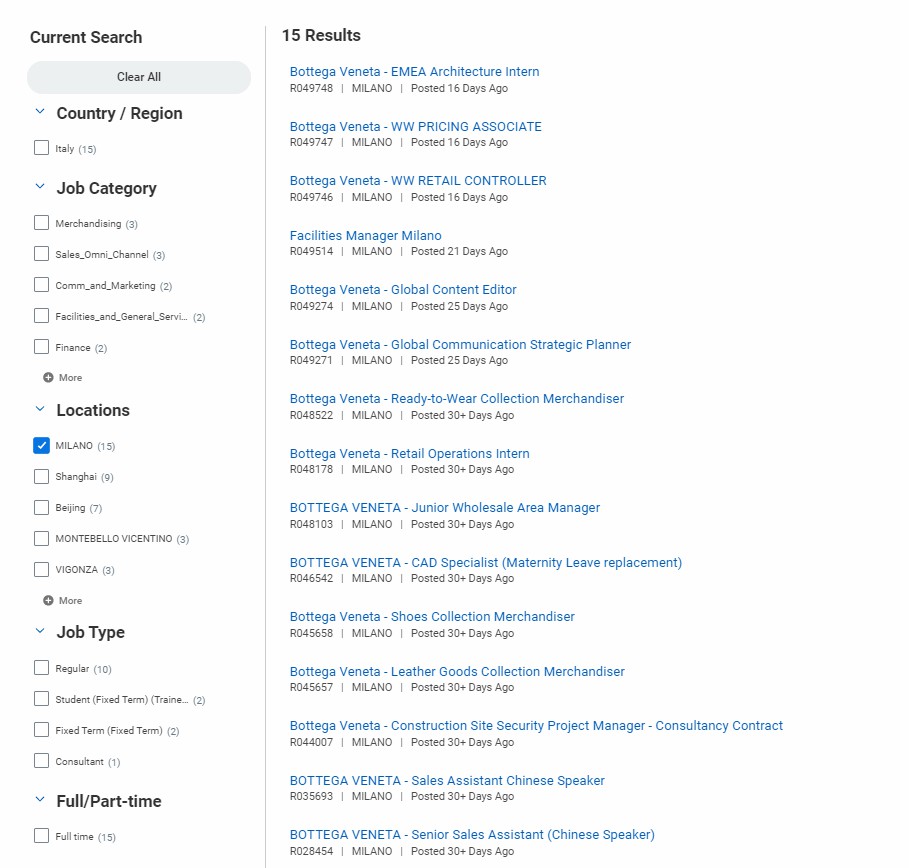Open the Facilities Manager Milano listing
909x868 pixels.
(x=365, y=236)
